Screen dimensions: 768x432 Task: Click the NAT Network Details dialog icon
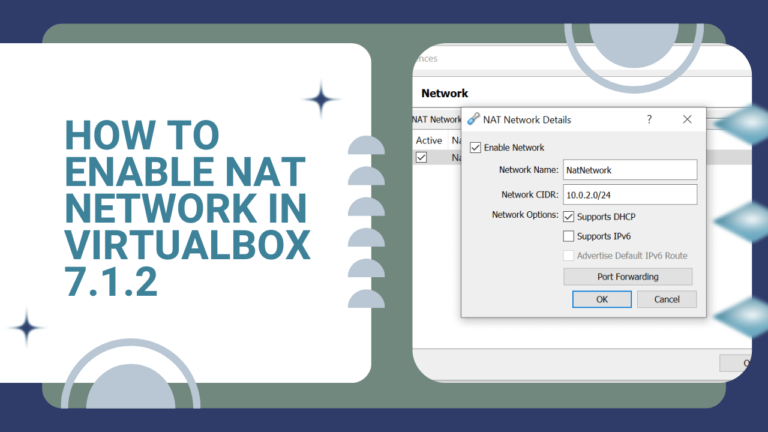473,119
